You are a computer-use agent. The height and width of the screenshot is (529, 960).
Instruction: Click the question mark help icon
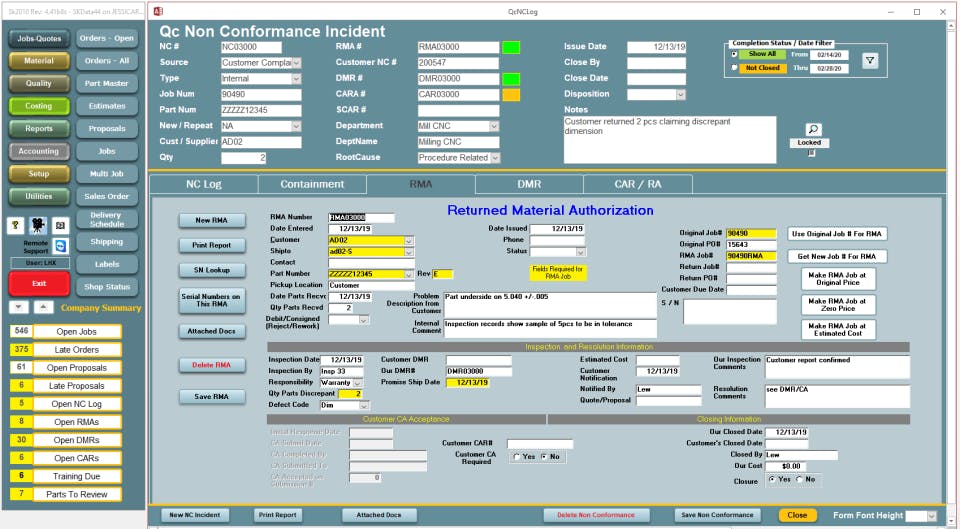click(15, 225)
